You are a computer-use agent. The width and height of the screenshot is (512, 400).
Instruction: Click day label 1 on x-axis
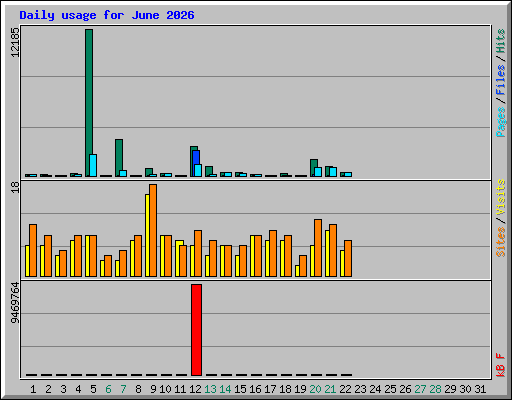[33, 389]
